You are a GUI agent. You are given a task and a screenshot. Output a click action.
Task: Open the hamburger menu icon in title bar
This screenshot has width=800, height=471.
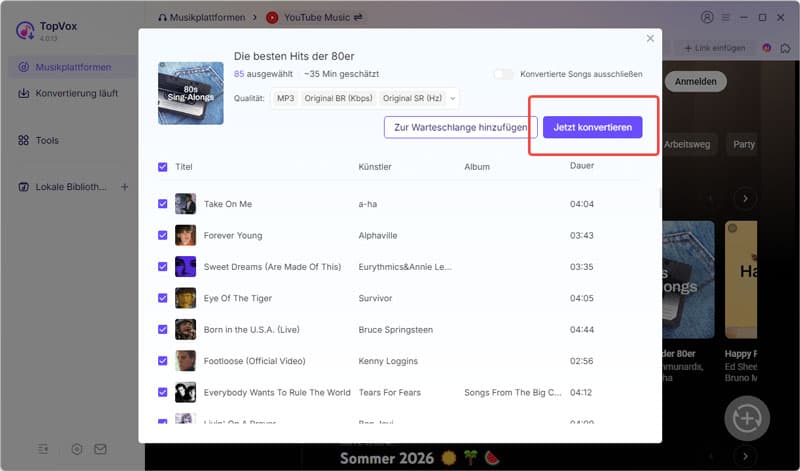(726, 17)
